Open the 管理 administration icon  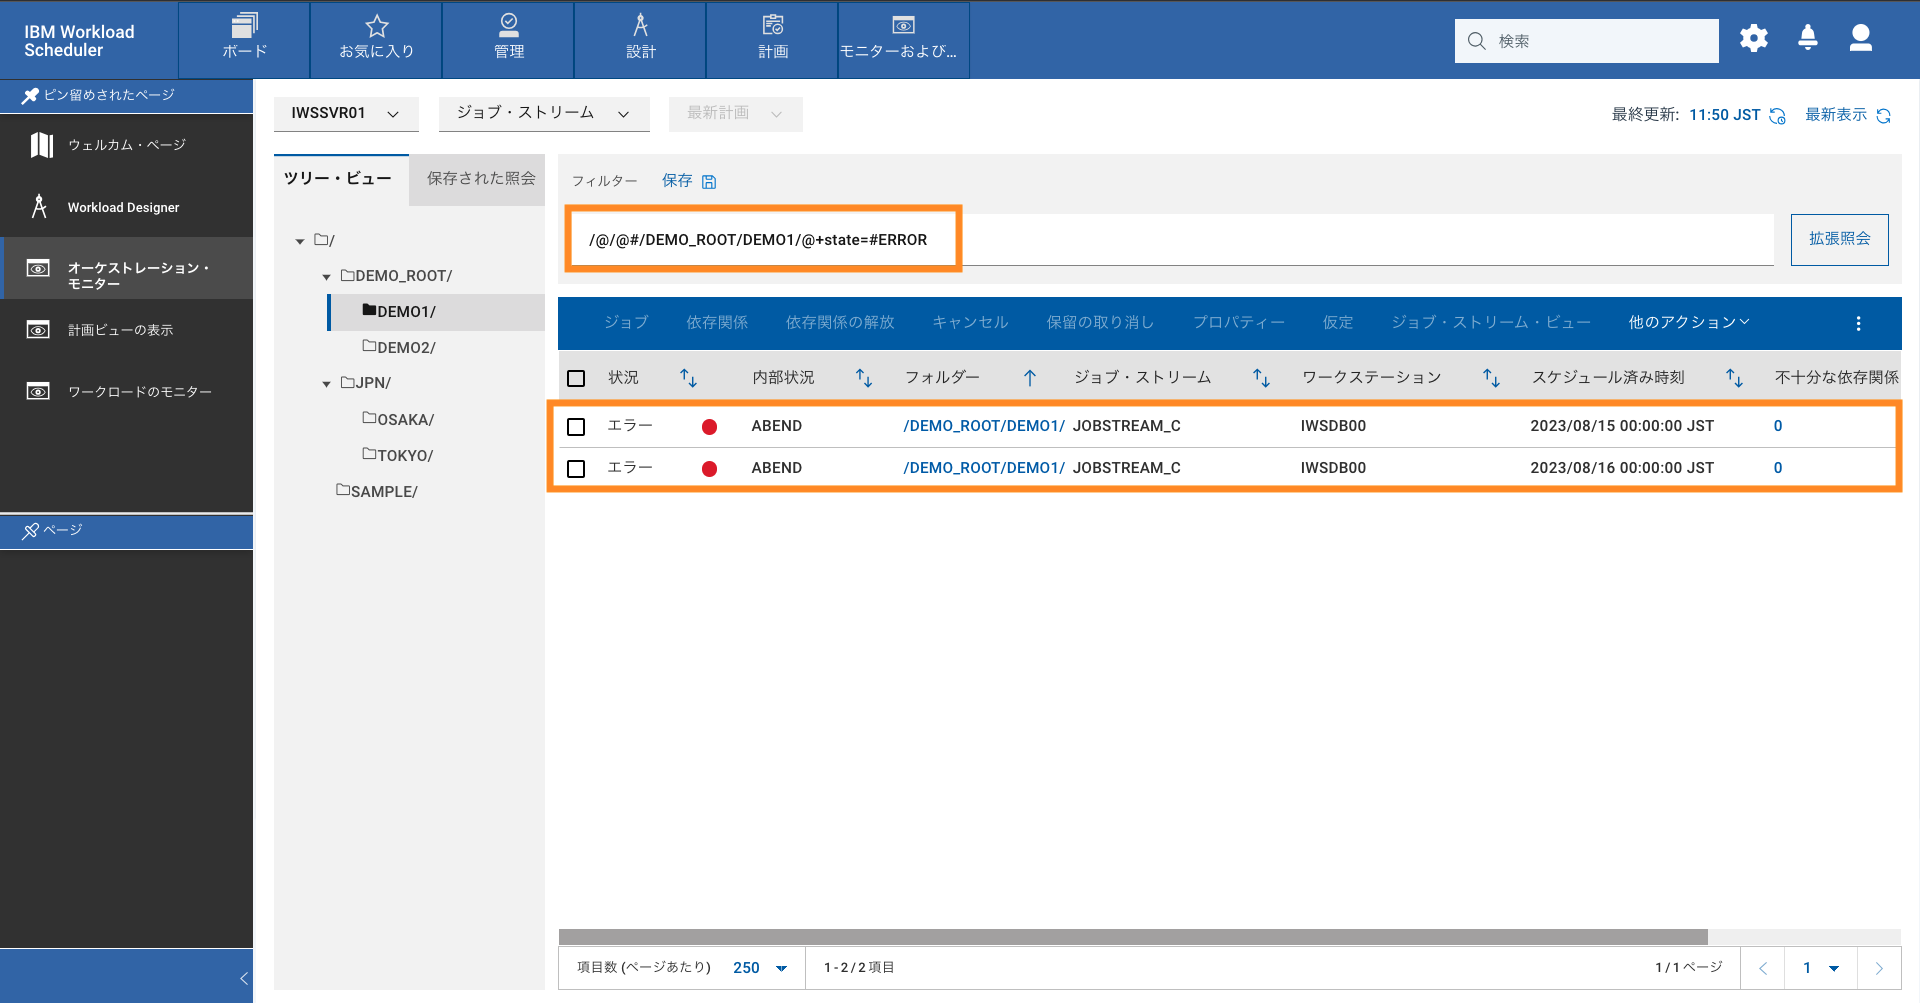508,25
